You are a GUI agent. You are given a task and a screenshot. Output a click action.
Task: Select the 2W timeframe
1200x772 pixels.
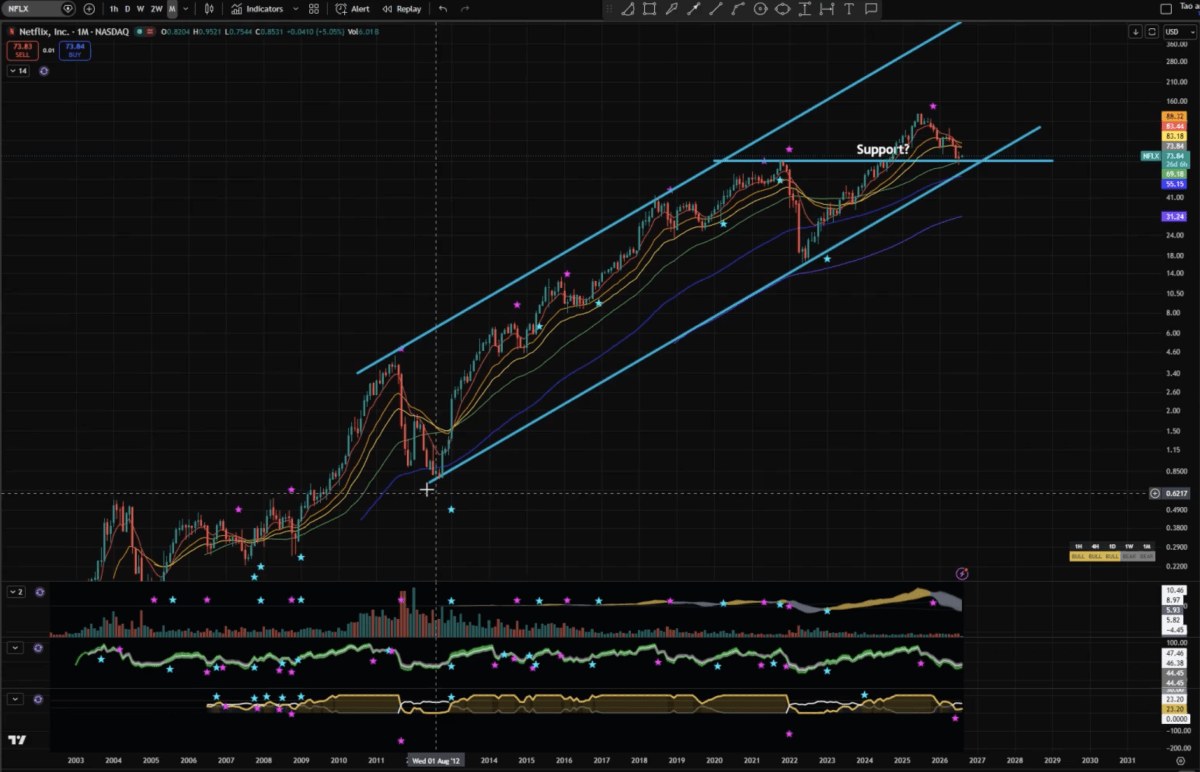tap(157, 9)
